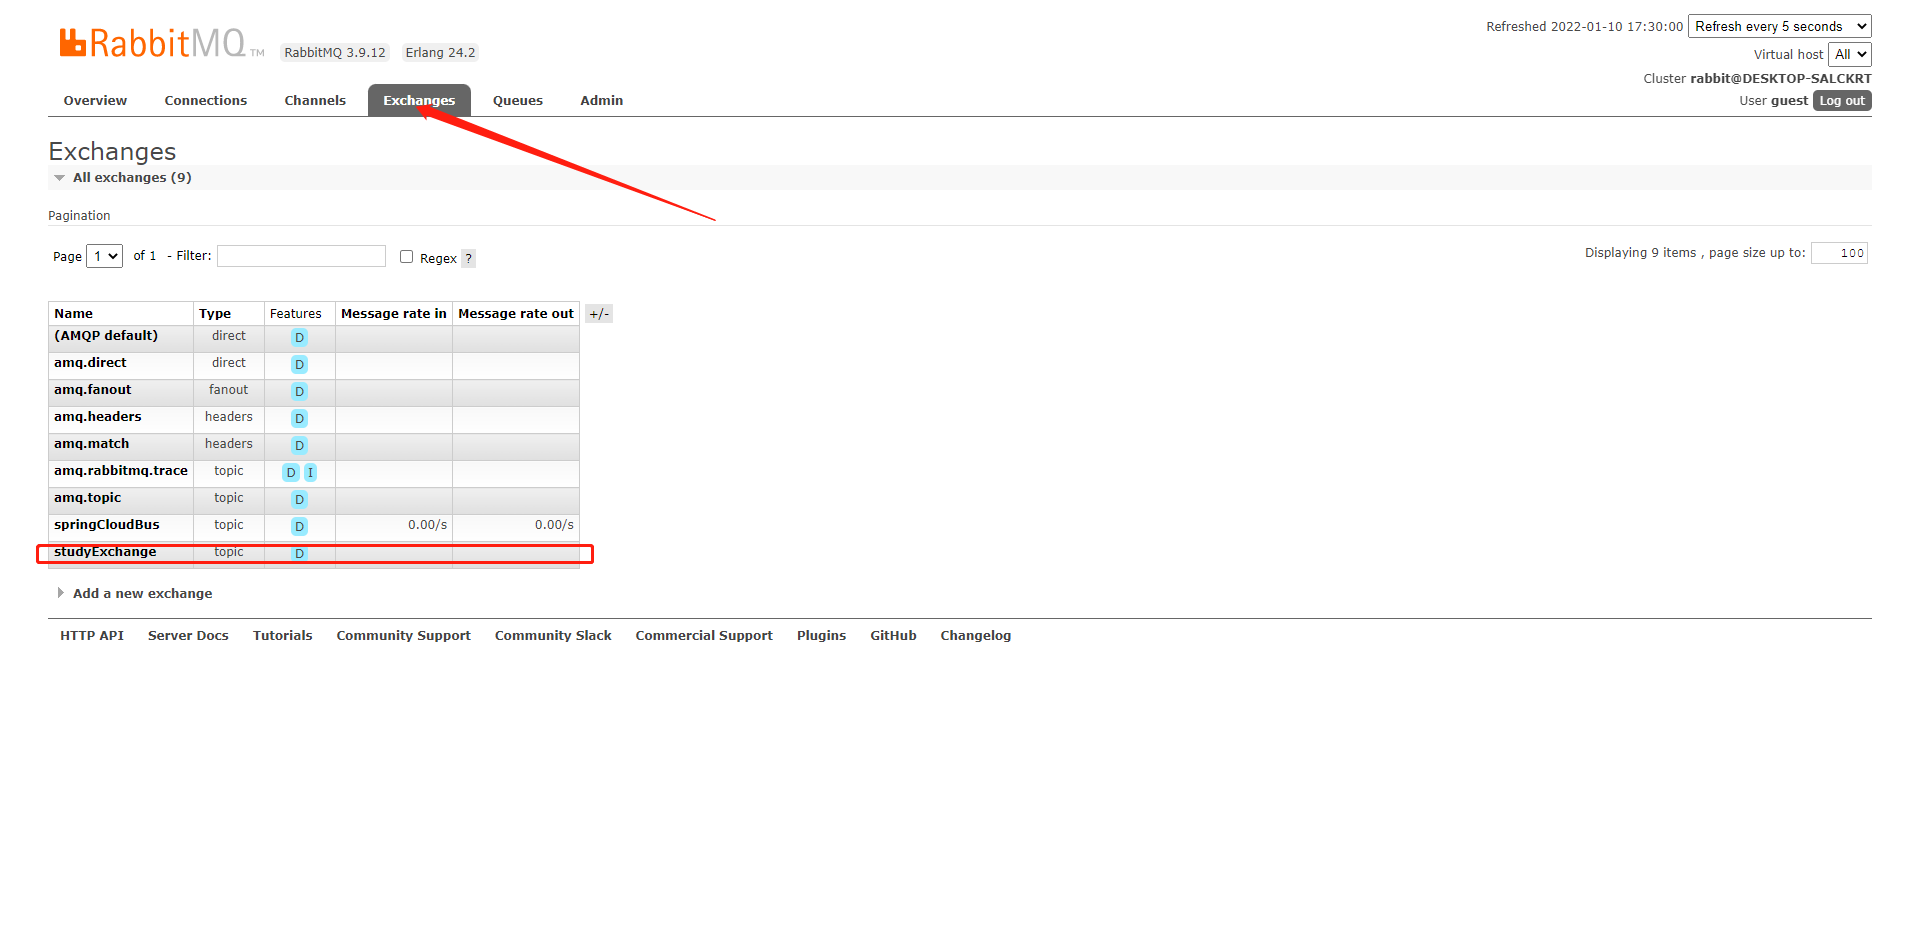The width and height of the screenshot is (1920, 937).
Task: Click the RabbitMQ 3.9.12 version label
Action: (335, 53)
